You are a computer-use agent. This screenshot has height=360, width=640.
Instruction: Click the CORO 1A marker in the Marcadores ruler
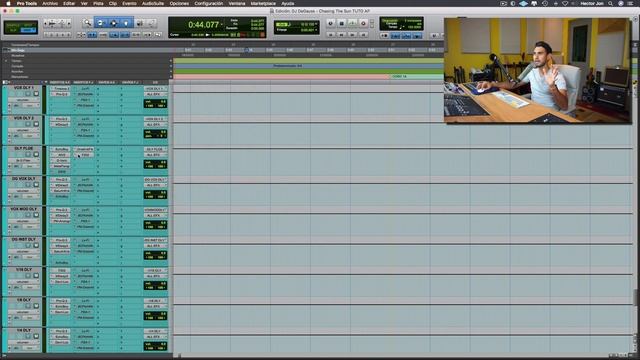pyautogui.click(x=399, y=76)
